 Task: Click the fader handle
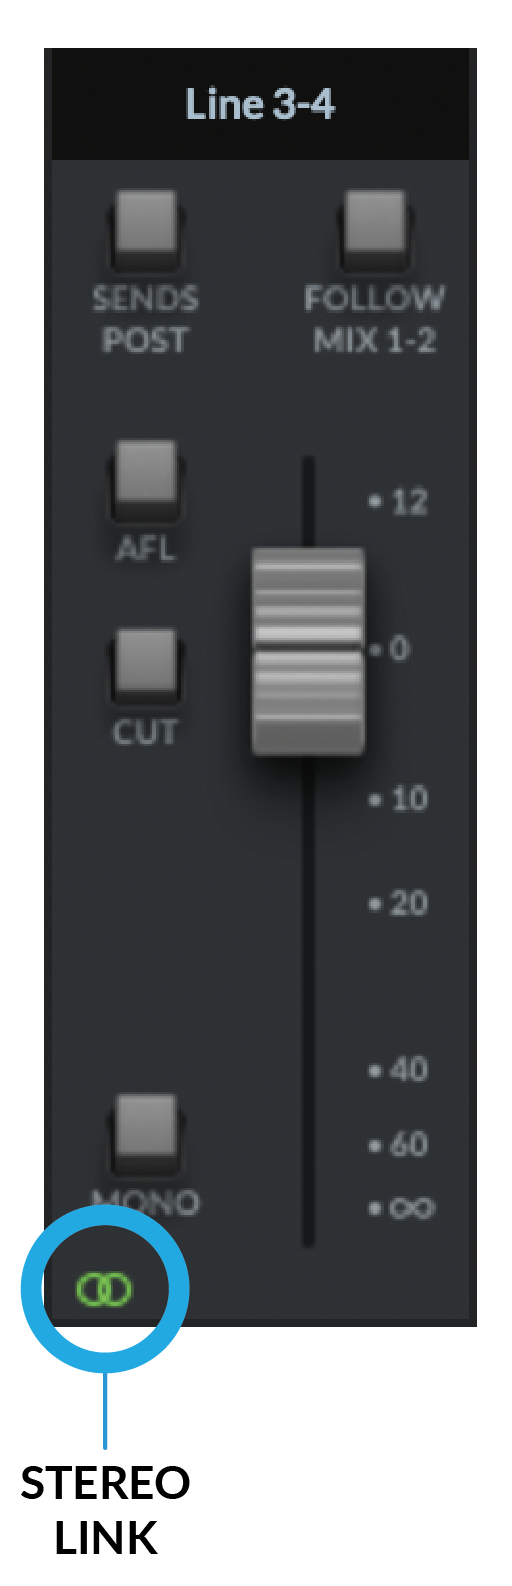[x=307, y=650]
